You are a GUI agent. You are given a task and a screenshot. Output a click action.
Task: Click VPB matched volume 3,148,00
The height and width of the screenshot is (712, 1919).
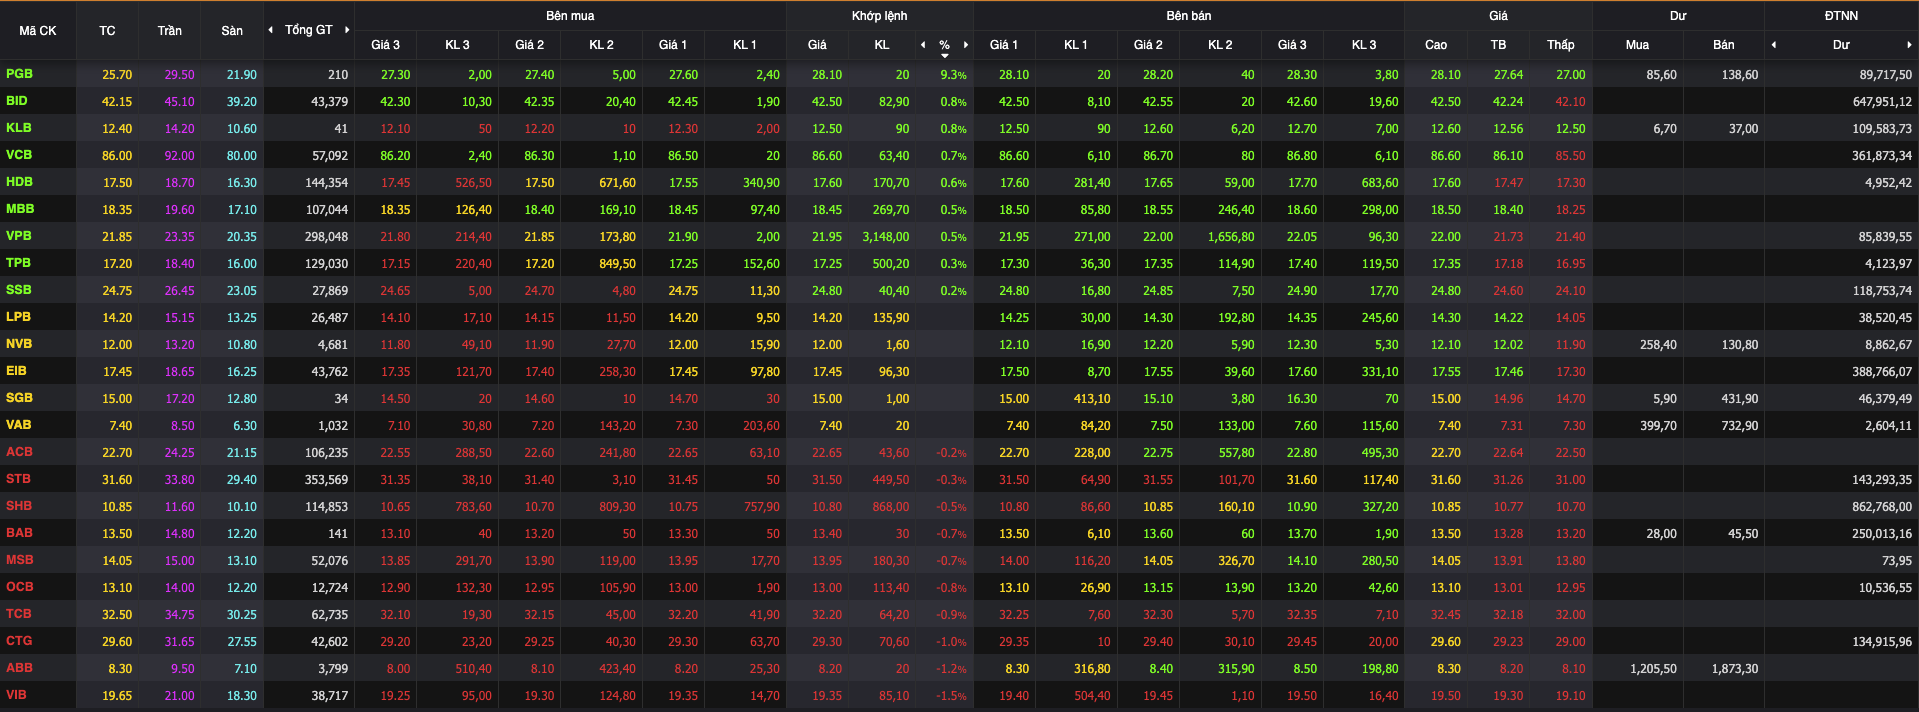point(886,237)
